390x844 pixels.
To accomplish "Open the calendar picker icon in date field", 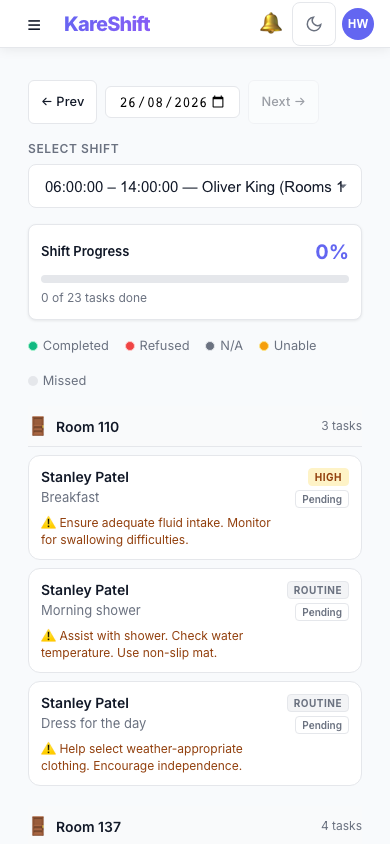I will [218, 102].
